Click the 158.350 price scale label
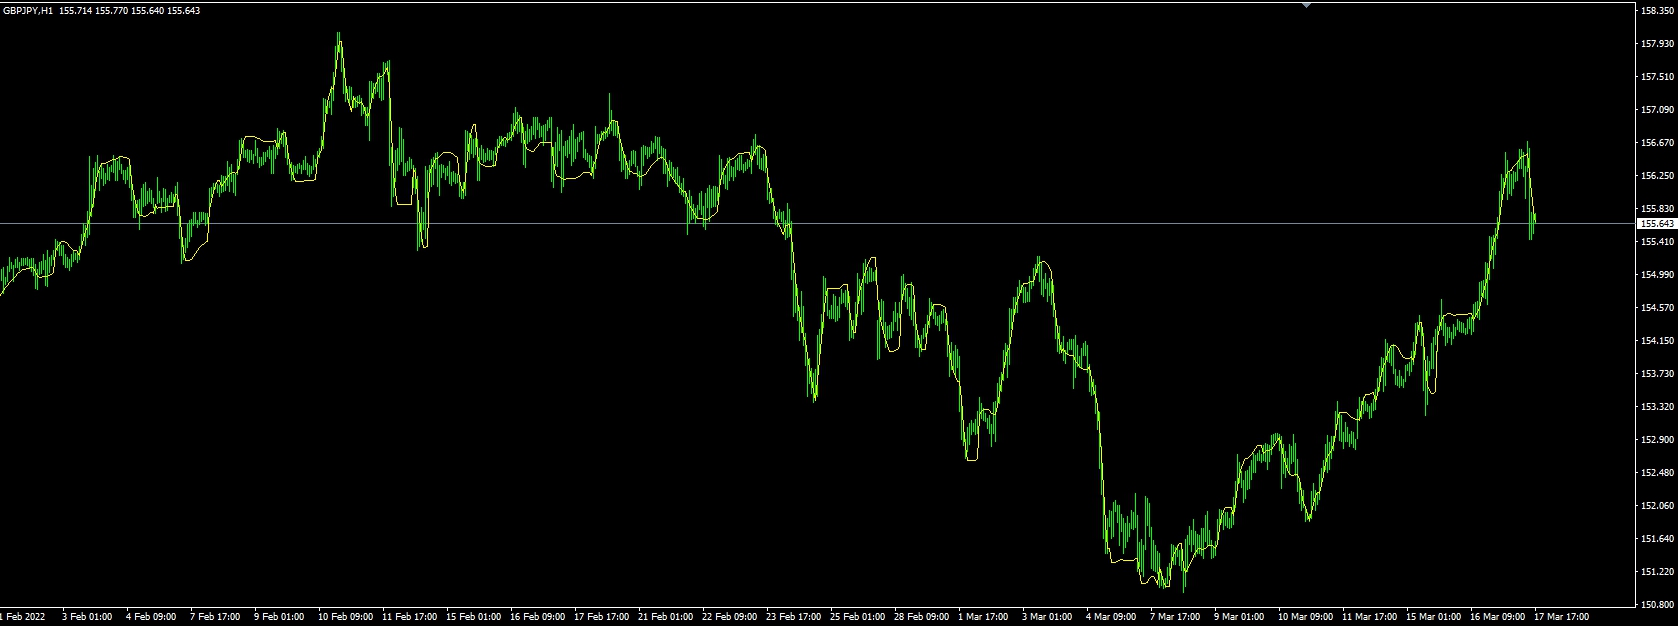 (1658, 11)
